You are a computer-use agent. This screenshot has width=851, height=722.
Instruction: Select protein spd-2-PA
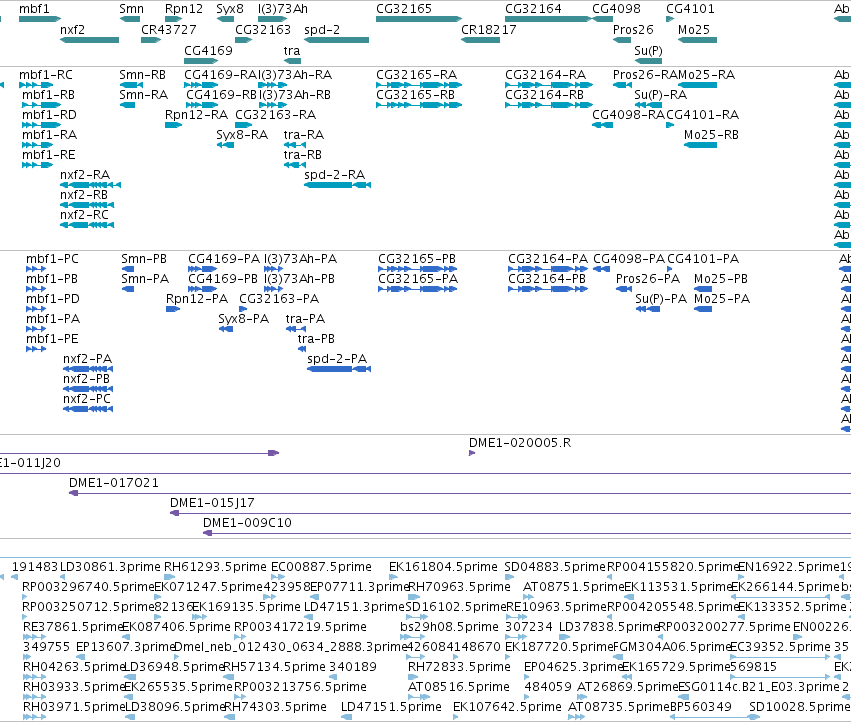click(336, 359)
